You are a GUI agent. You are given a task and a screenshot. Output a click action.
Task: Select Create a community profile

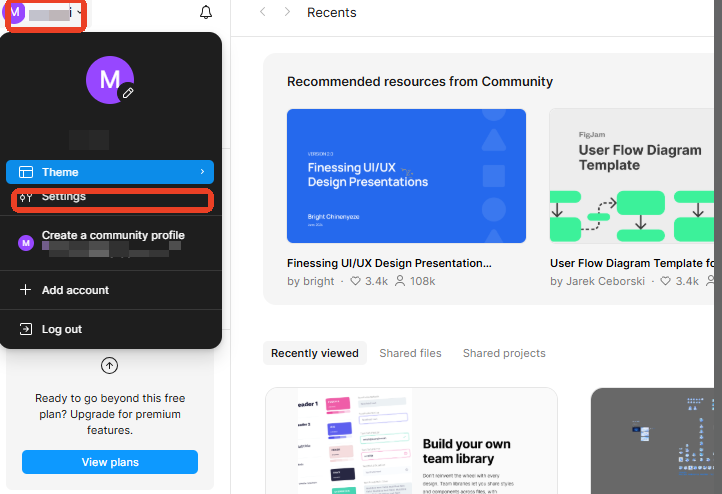[x=110, y=243]
